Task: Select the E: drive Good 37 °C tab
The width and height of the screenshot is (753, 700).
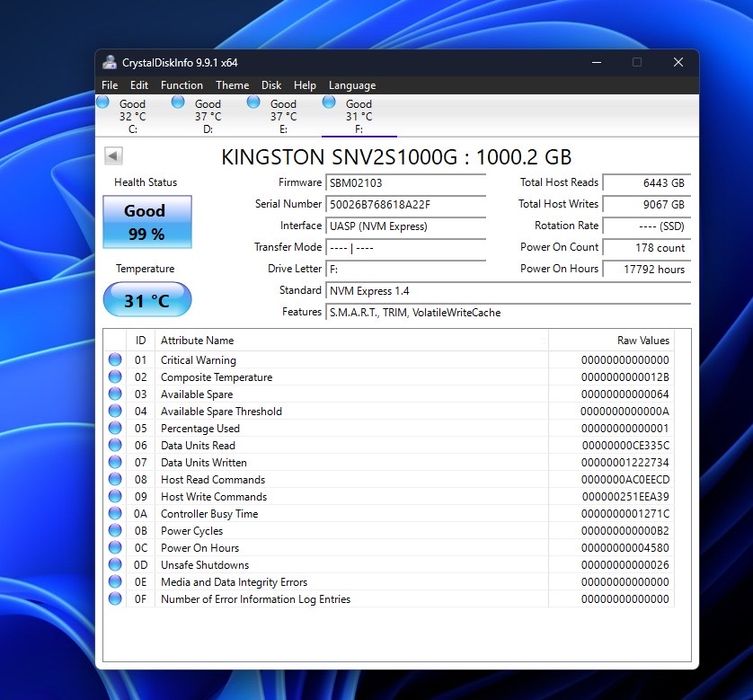Action: coord(283,116)
